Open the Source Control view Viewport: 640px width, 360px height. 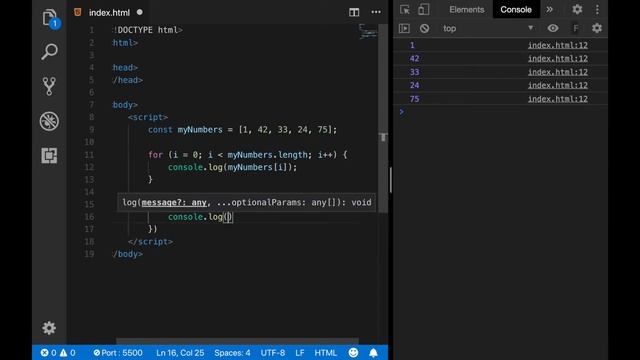tap(49, 86)
